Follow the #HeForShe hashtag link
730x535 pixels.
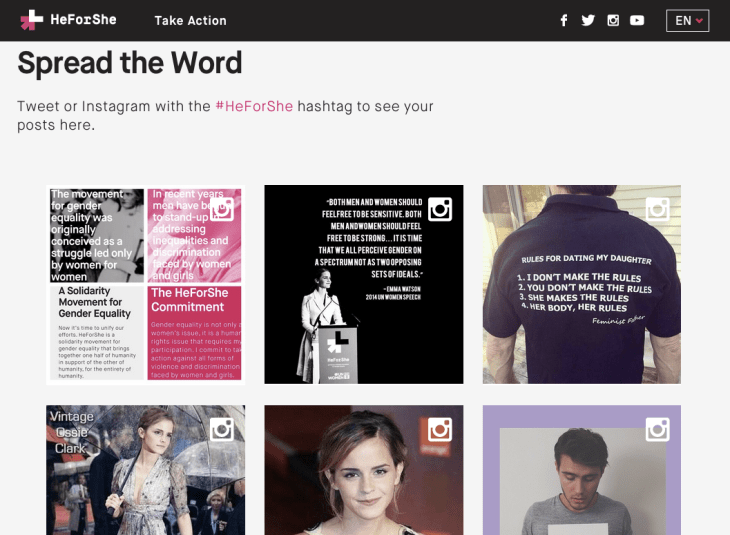[254, 106]
